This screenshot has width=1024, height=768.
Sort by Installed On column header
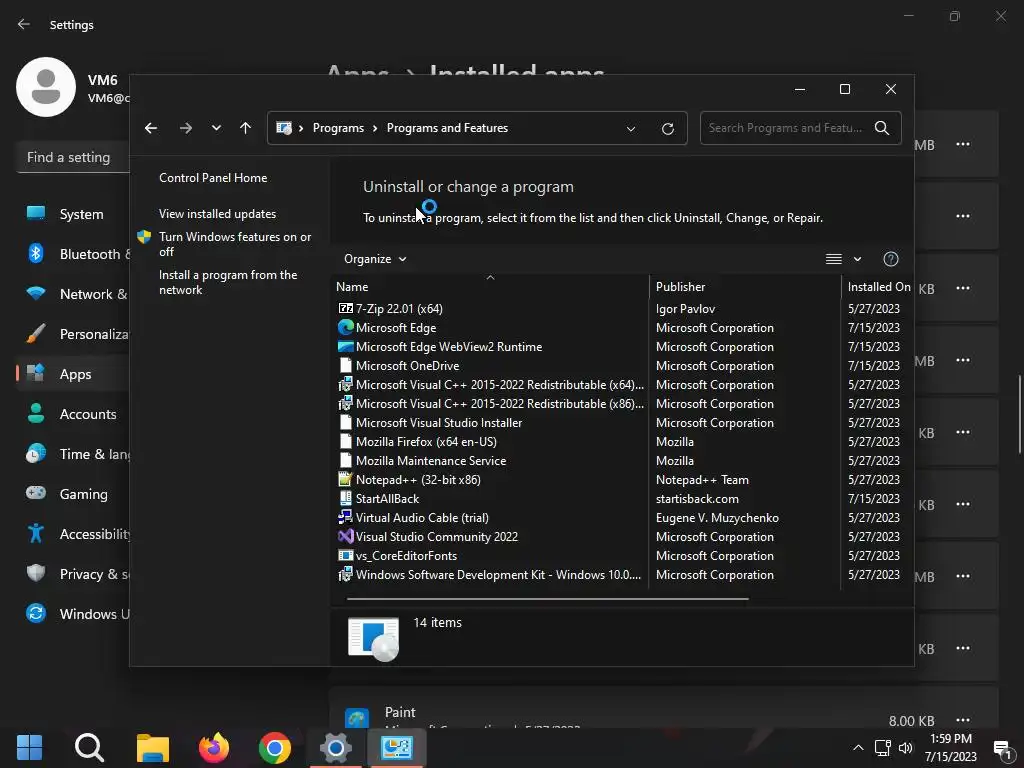877,287
